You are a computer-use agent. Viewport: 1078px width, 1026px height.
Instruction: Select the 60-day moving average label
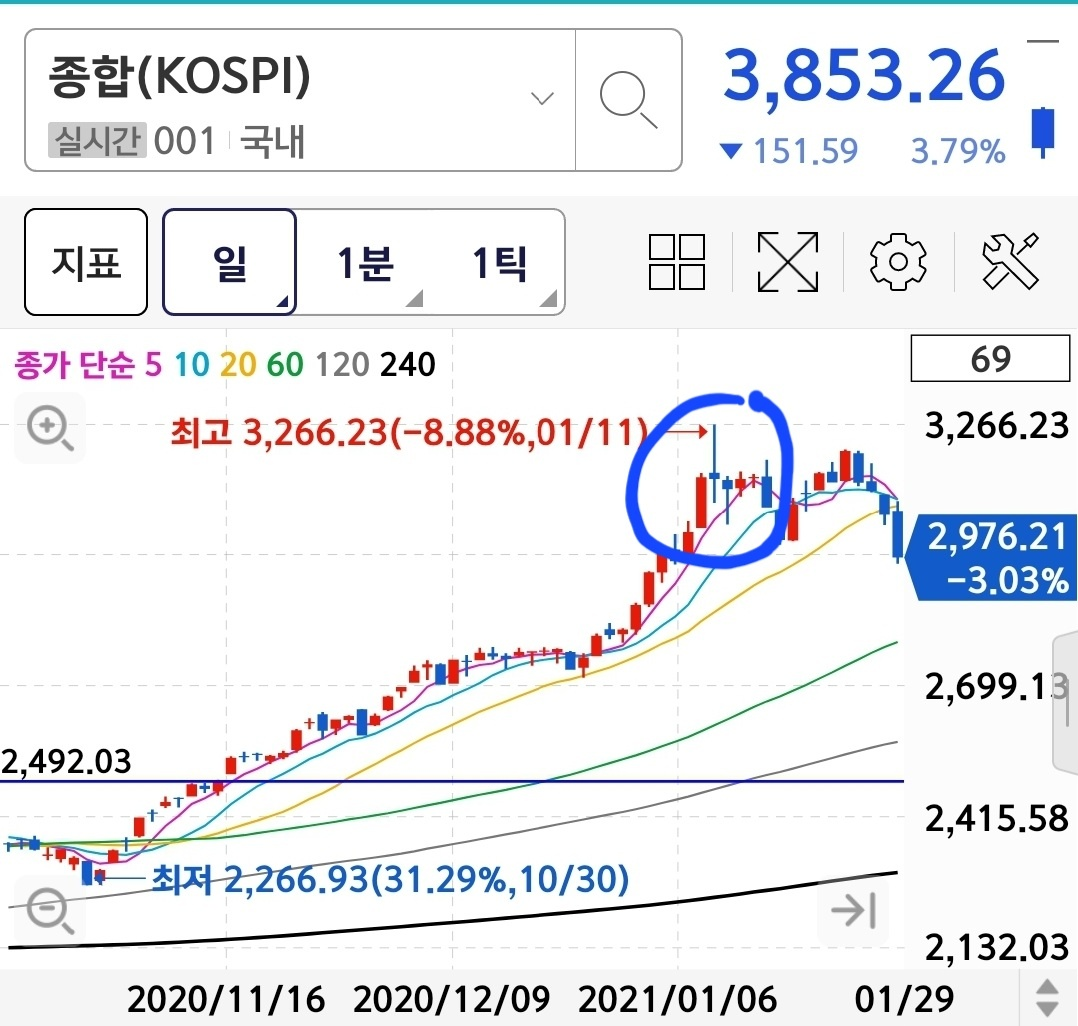[285, 364]
